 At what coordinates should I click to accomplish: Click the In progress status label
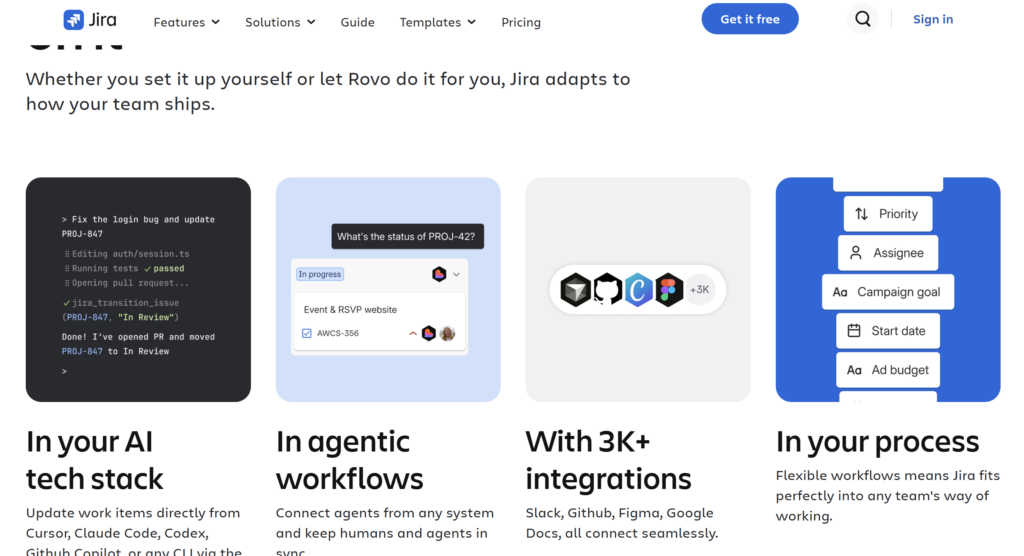click(320, 274)
